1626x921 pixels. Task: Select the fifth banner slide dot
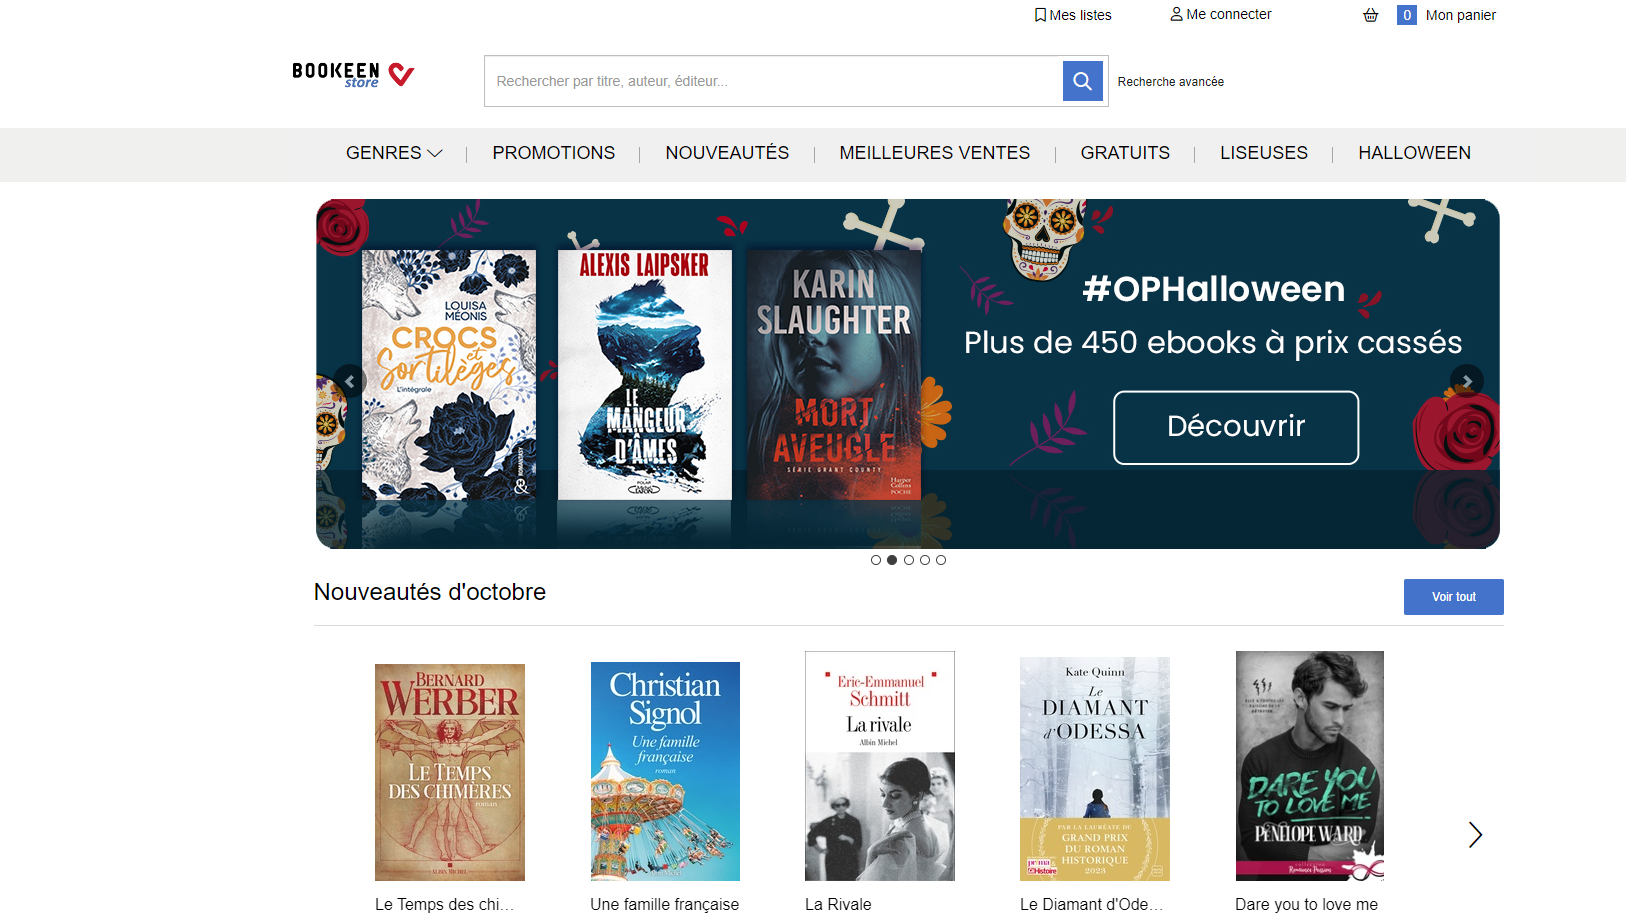941,560
